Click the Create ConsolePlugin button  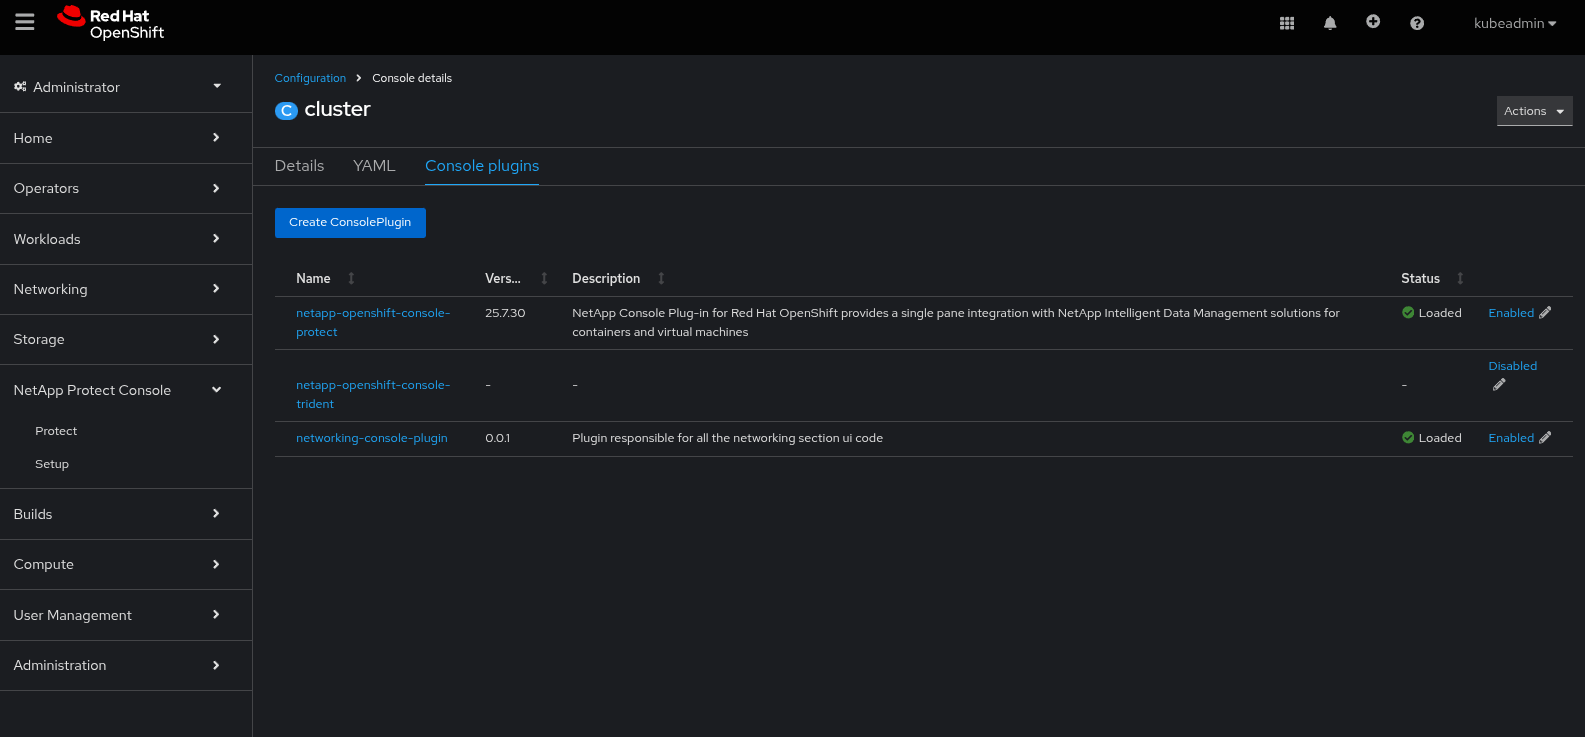(x=350, y=223)
